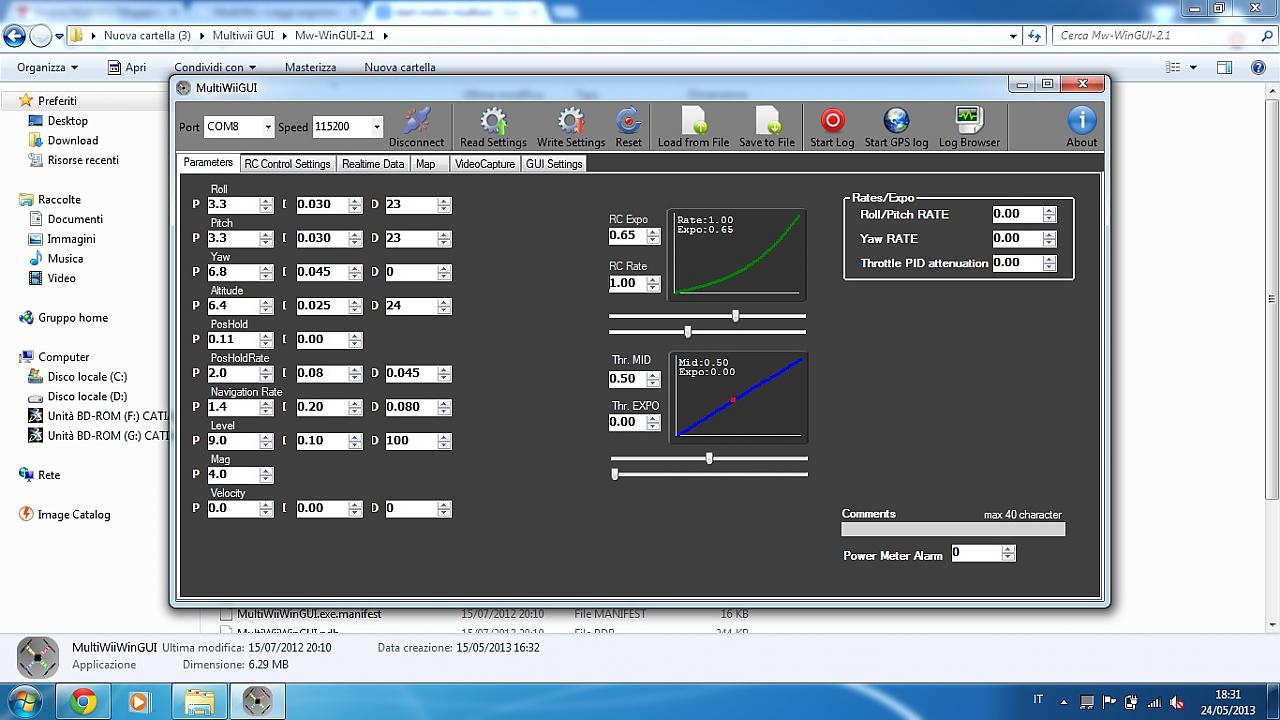Image resolution: width=1280 pixels, height=720 pixels.
Task: Click the RC Expo slider handle
Action: pos(735,316)
